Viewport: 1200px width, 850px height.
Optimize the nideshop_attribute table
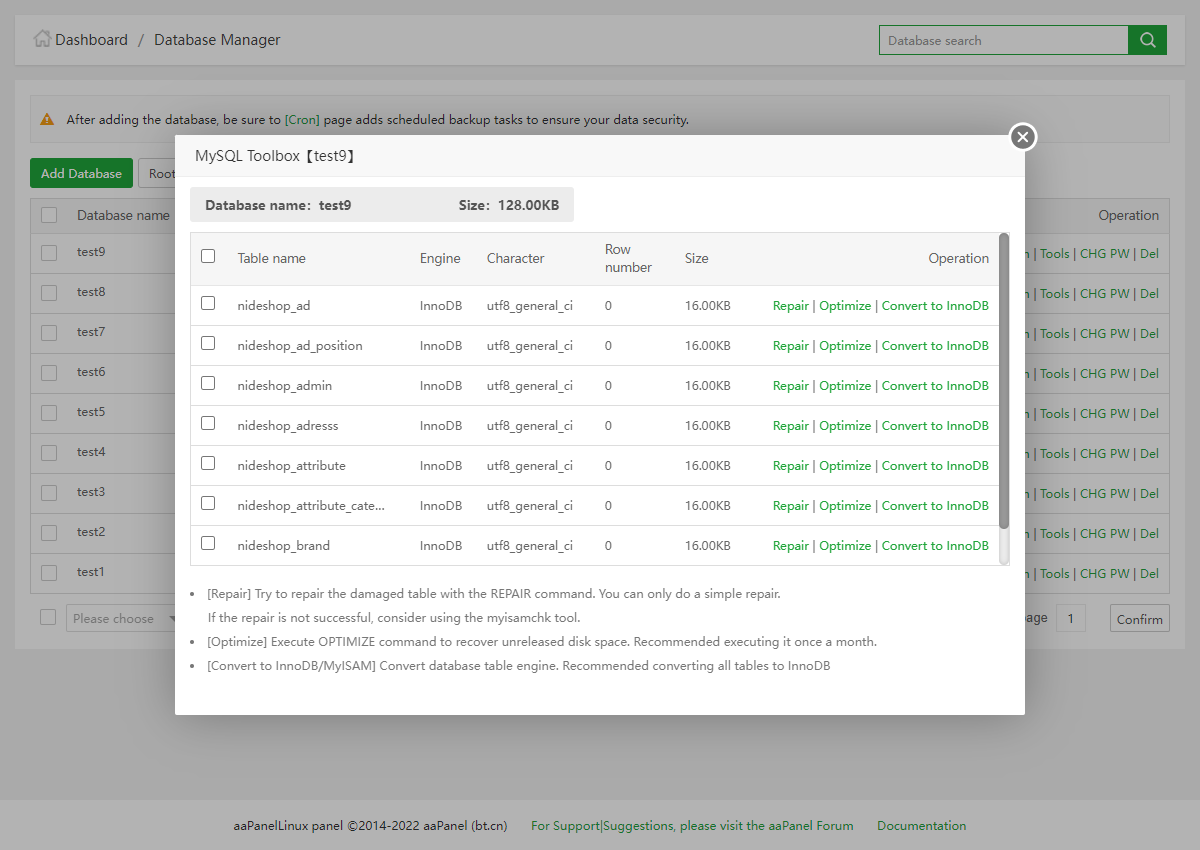(x=845, y=466)
